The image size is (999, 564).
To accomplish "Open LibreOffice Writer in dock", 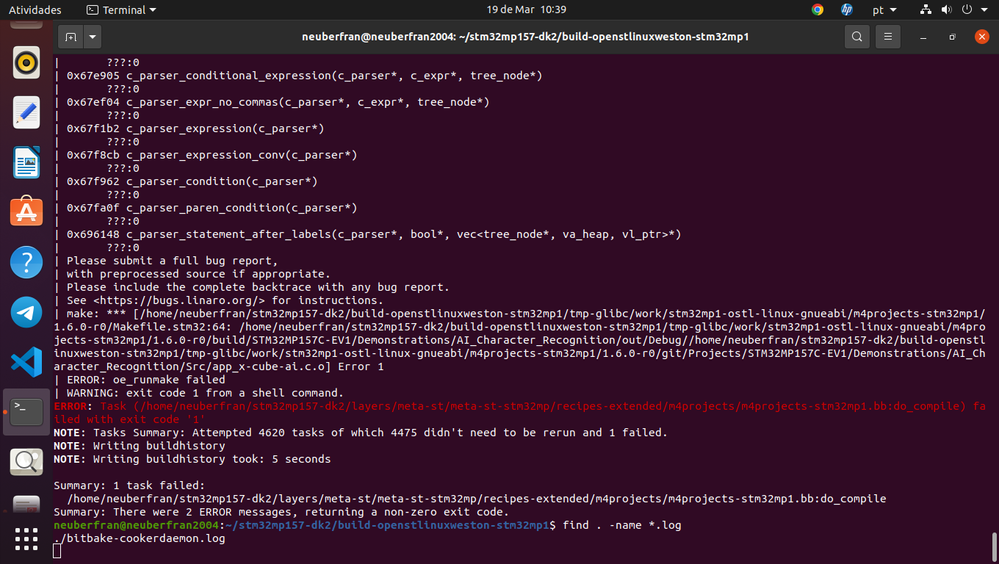I will coord(26,162).
